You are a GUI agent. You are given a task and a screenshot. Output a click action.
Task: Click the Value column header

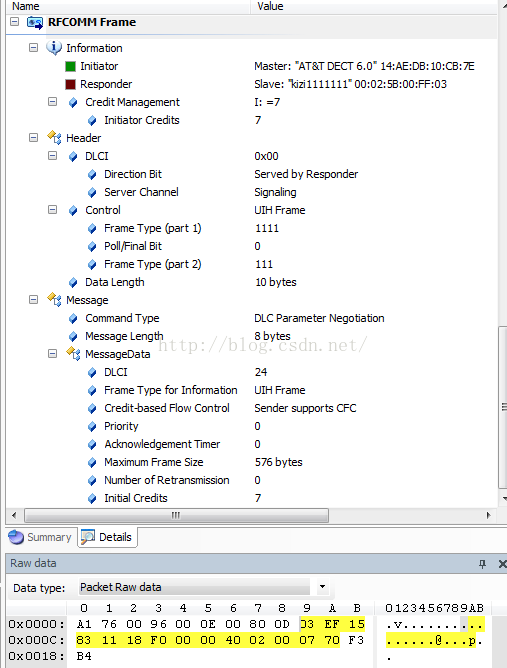374,6
